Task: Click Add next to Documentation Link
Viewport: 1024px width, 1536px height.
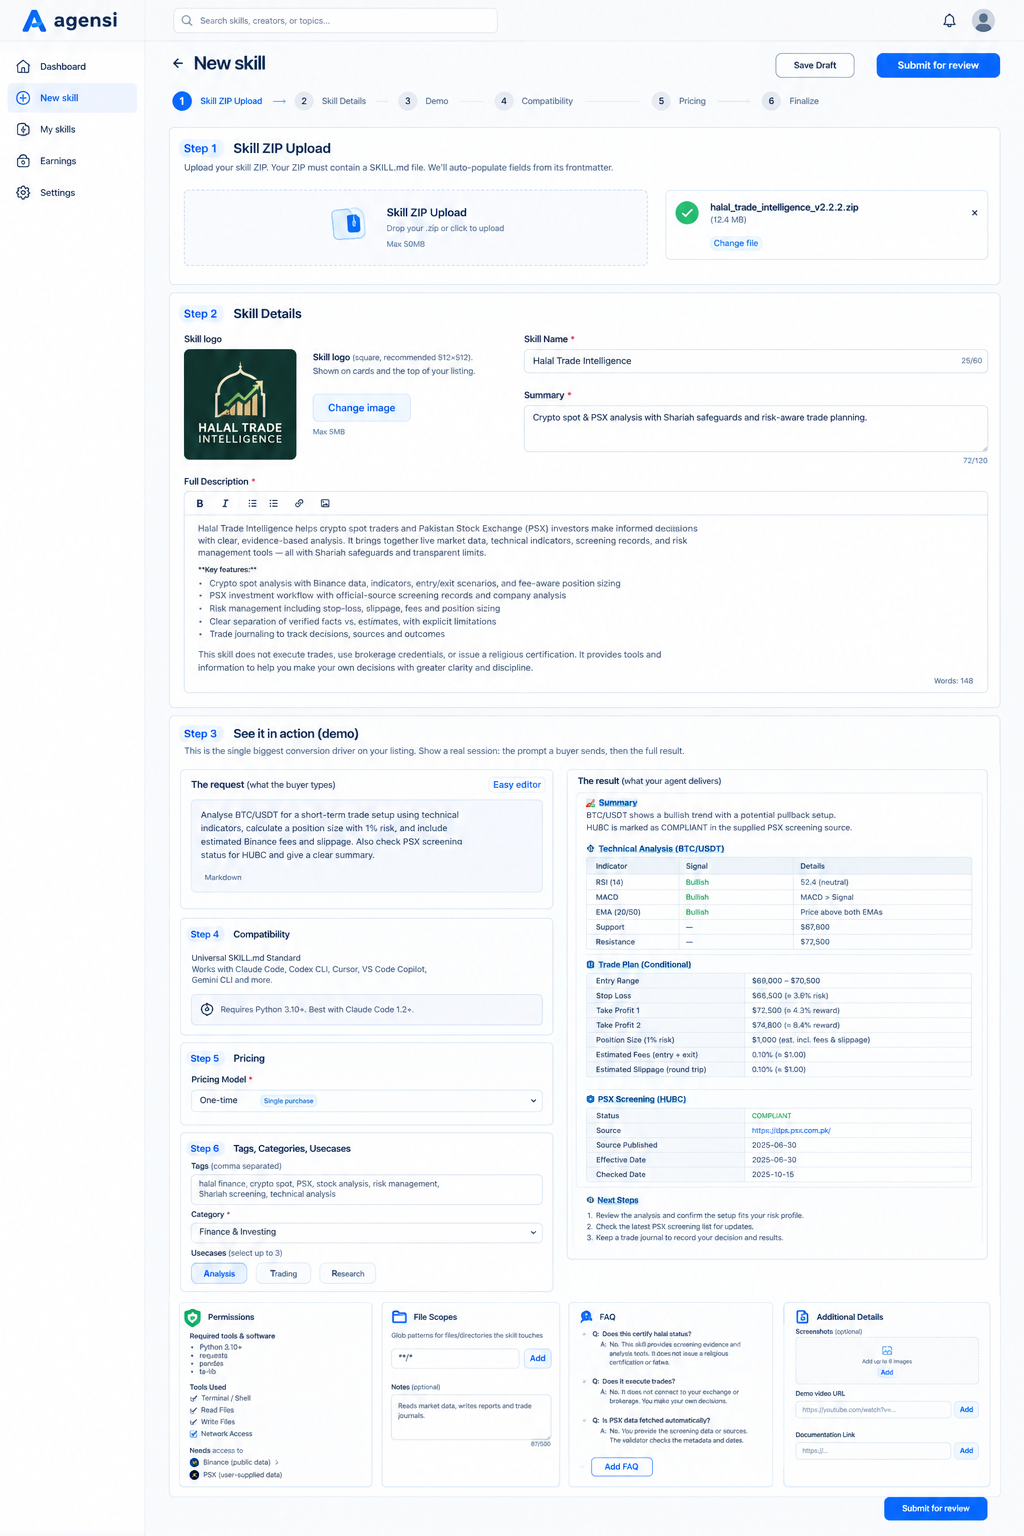Action: [966, 1450]
